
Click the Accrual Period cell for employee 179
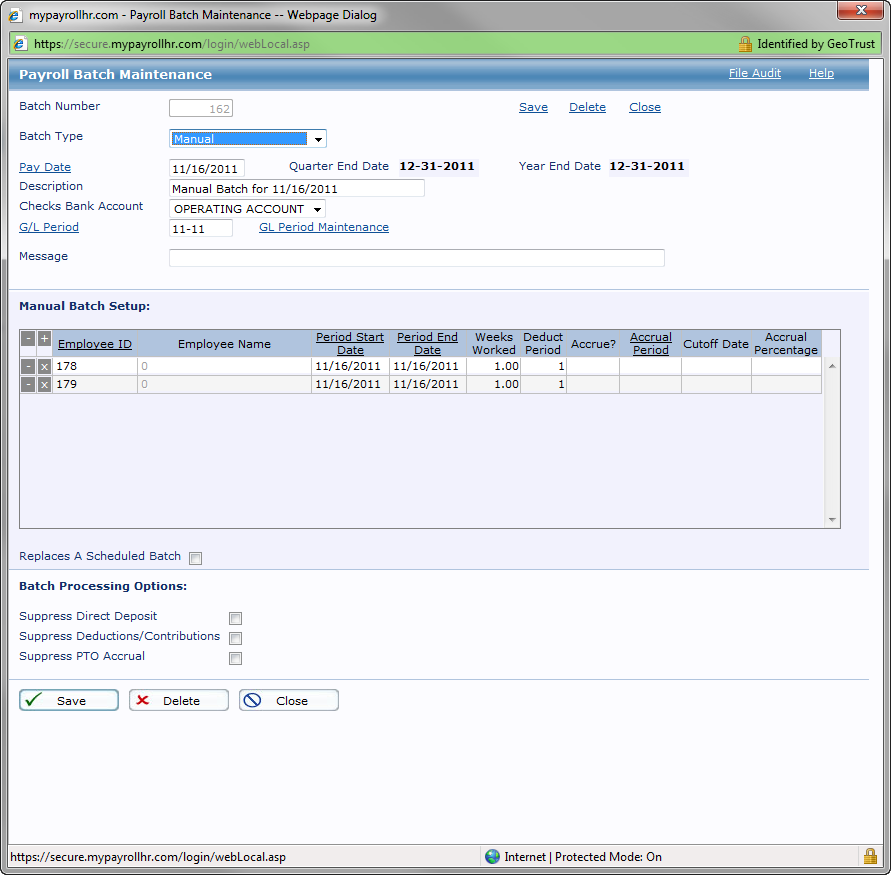point(651,385)
